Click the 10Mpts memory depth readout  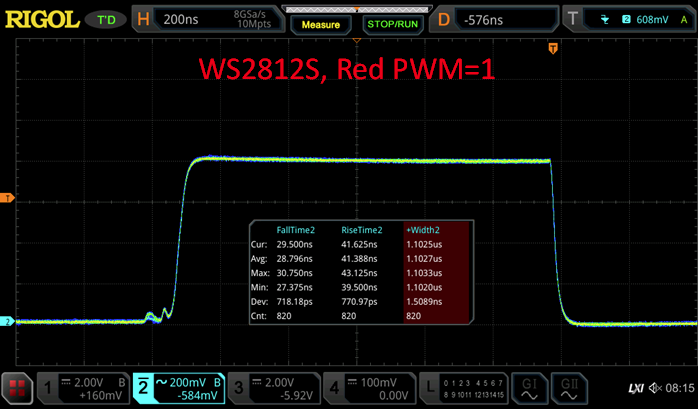pyautogui.click(x=254, y=24)
